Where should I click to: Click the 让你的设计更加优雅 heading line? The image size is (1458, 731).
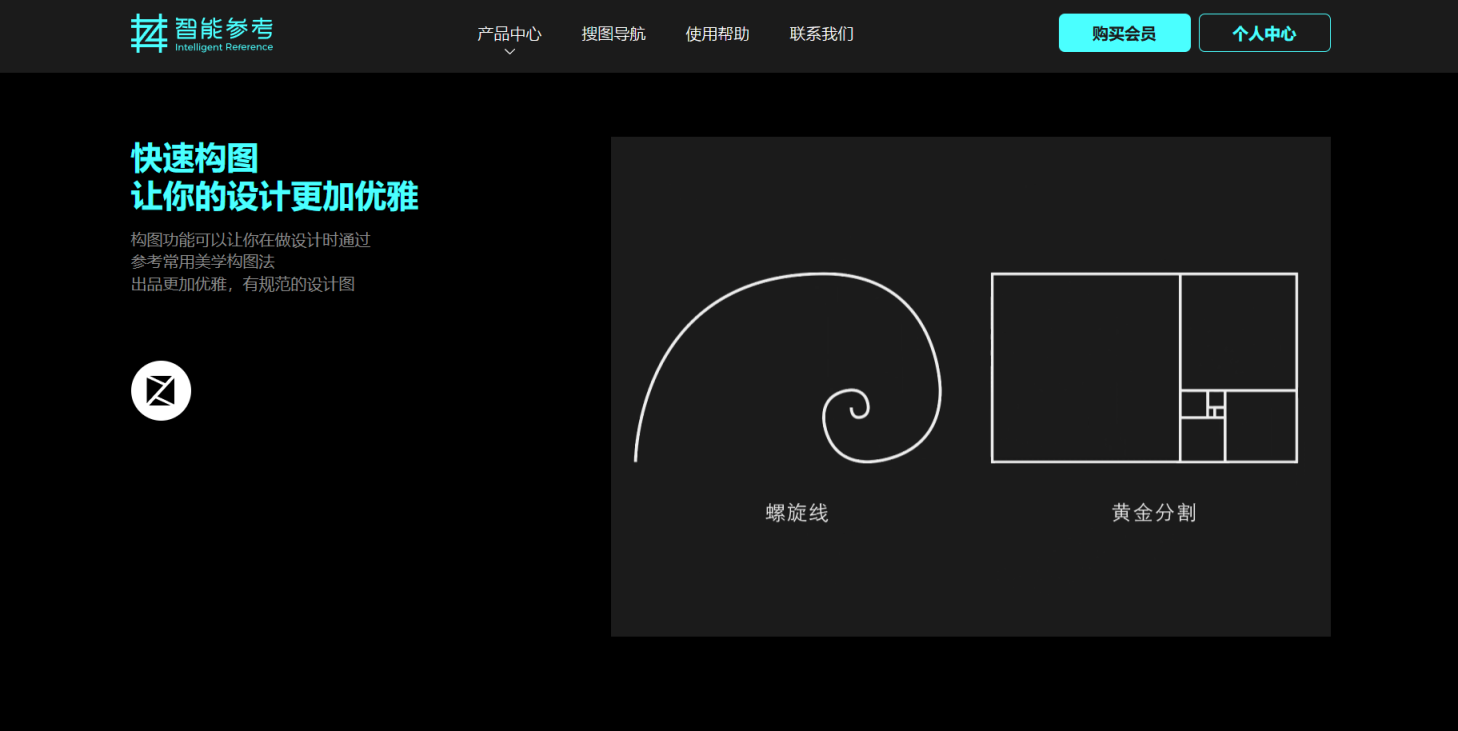point(274,197)
